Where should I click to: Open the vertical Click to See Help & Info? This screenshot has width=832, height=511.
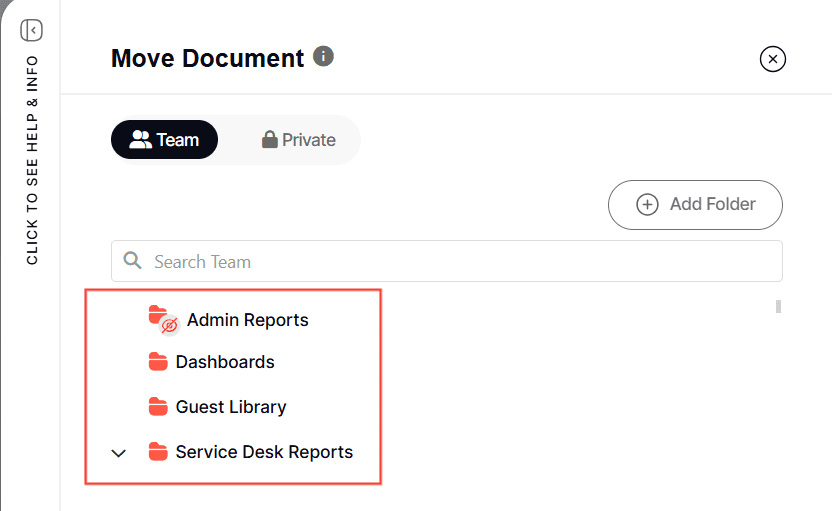[32, 160]
